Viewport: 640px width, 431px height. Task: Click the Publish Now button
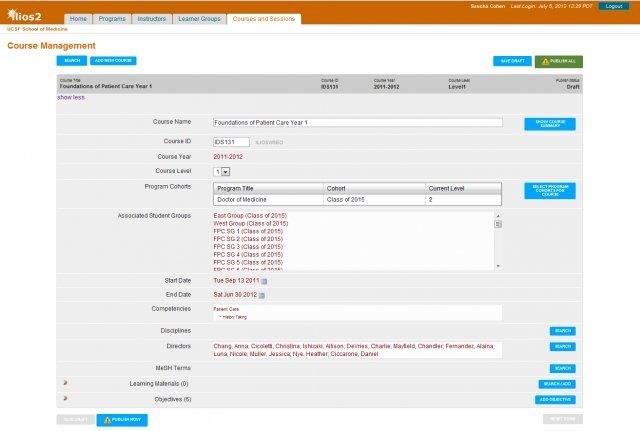(x=122, y=420)
